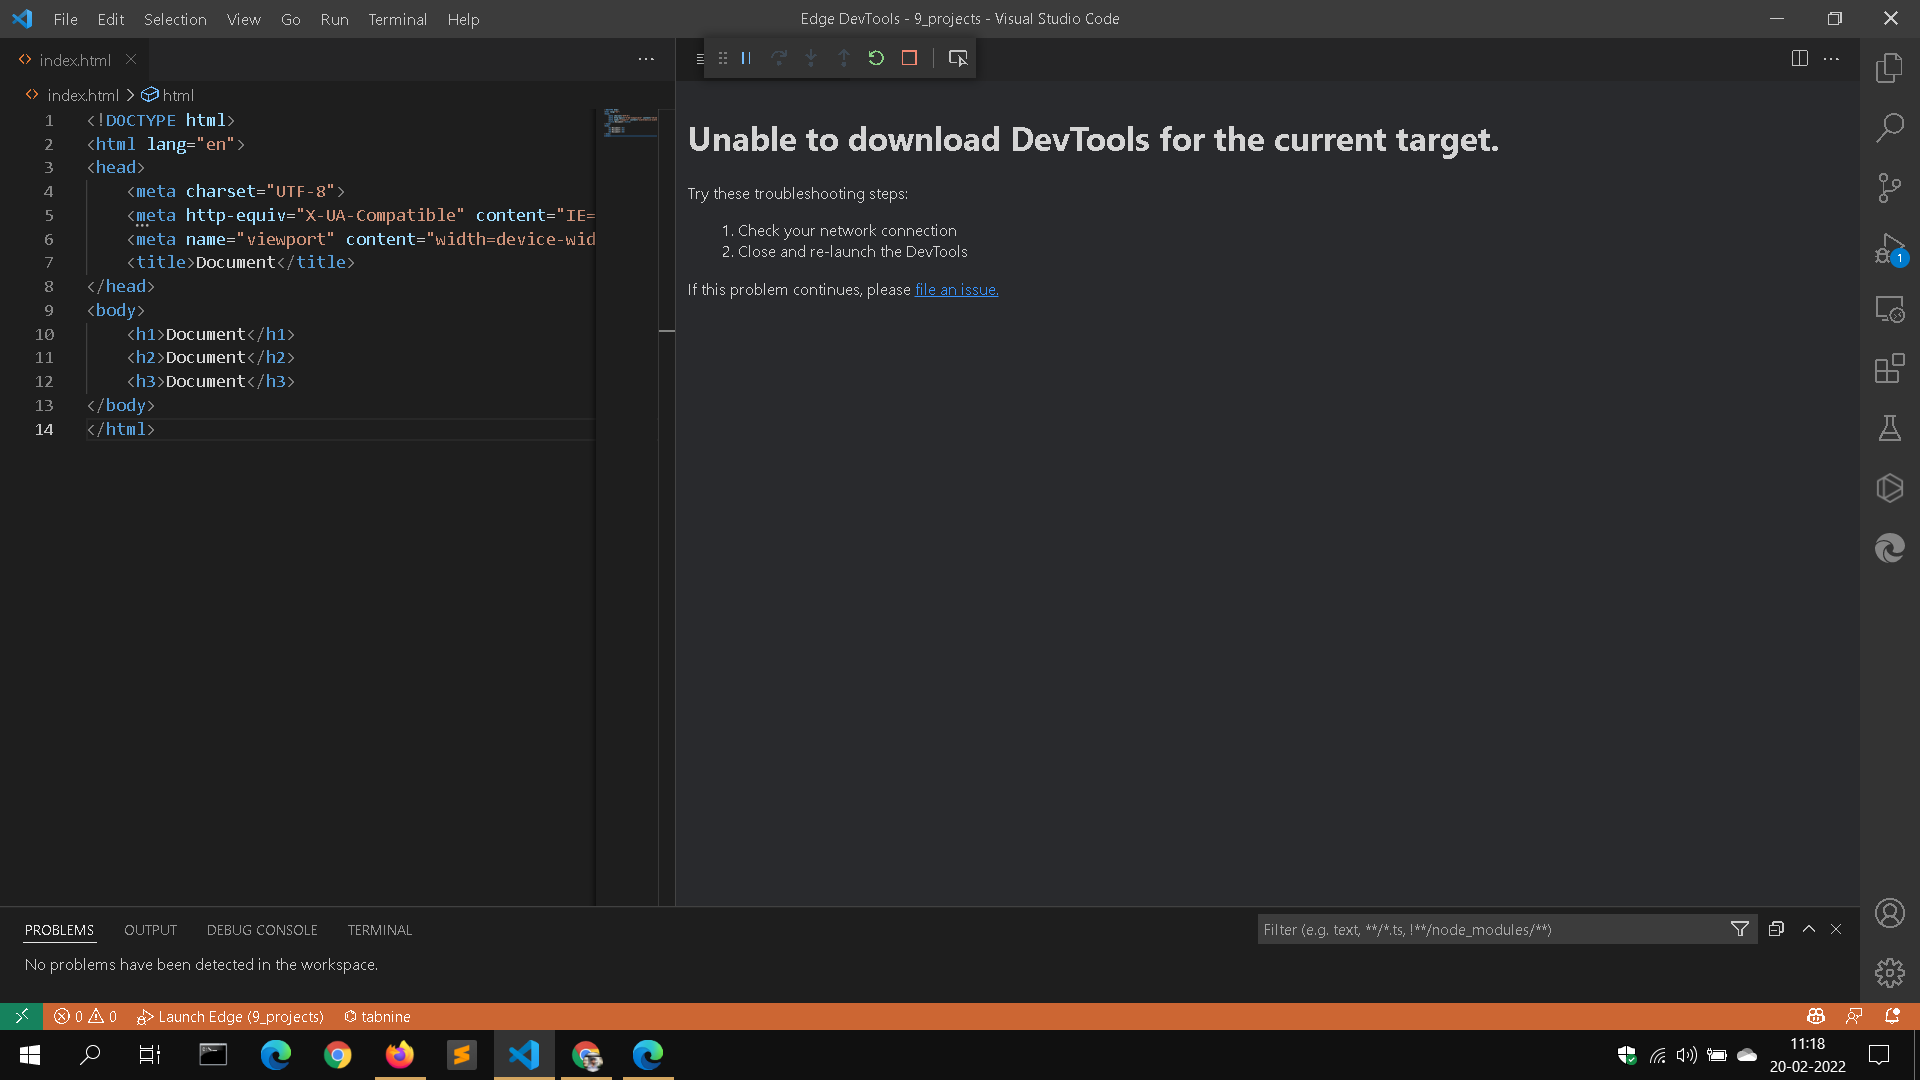Open more actions menu in editor toolbar
The height and width of the screenshot is (1080, 1920).
646,59
